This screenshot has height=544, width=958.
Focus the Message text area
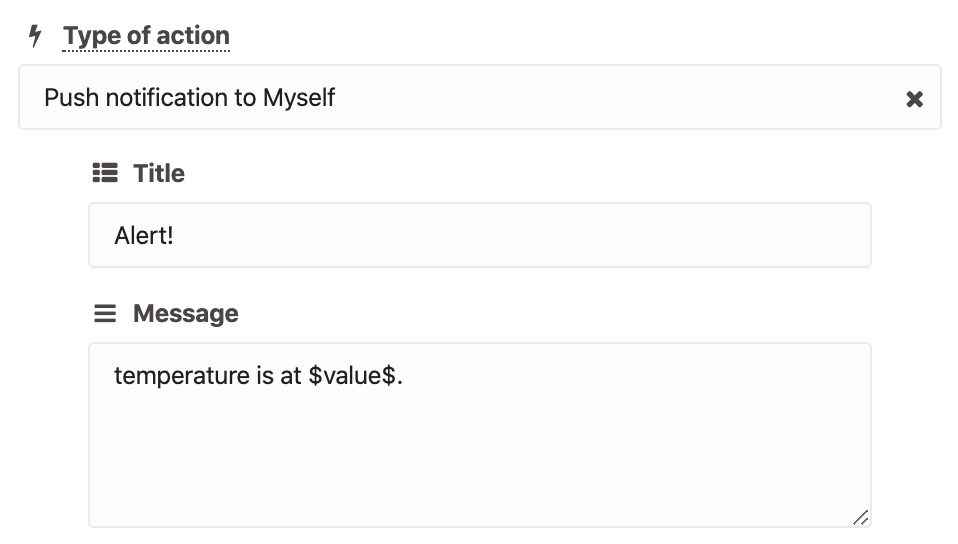(480, 435)
